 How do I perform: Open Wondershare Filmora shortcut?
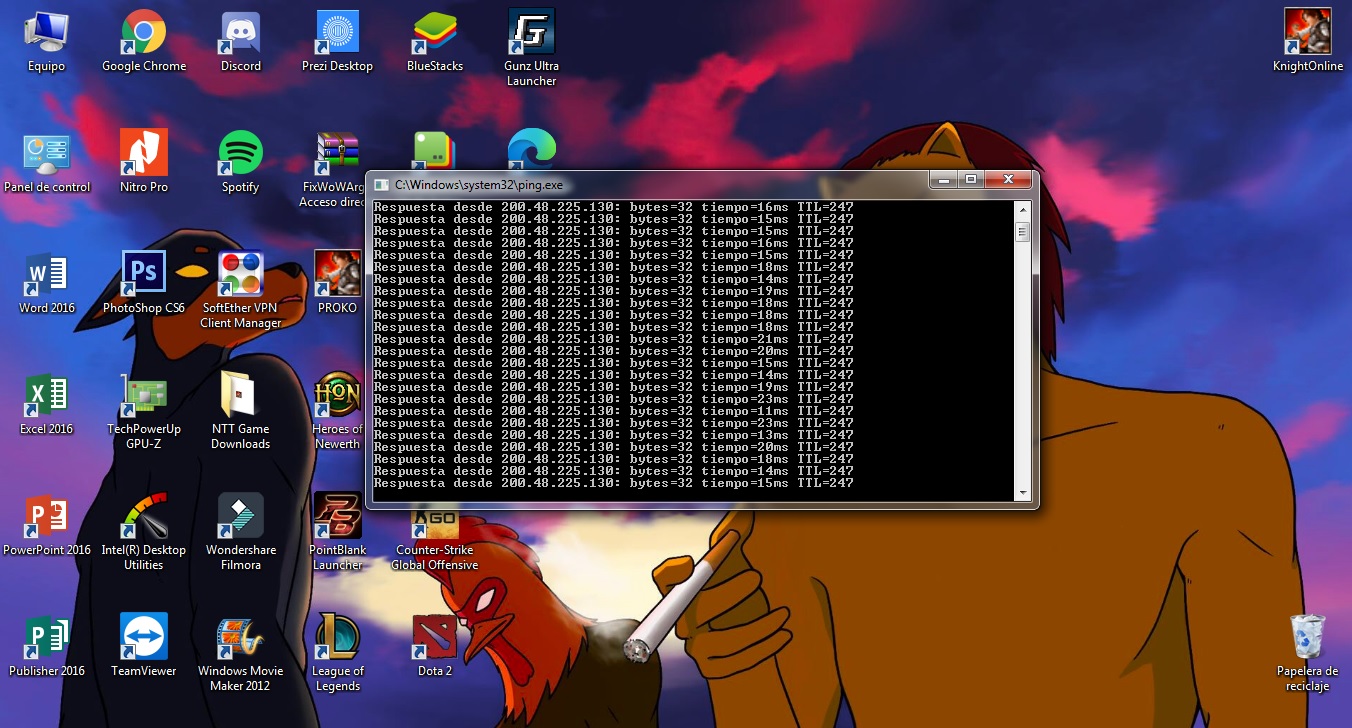241,532
